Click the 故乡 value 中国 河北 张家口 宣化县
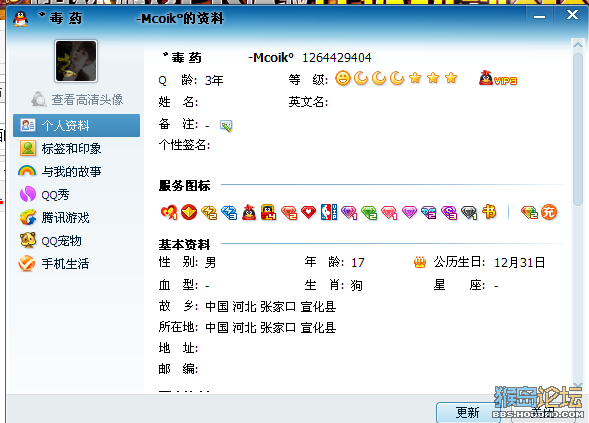Screen dimensions: 589x423 pyautogui.click(x=270, y=307)
